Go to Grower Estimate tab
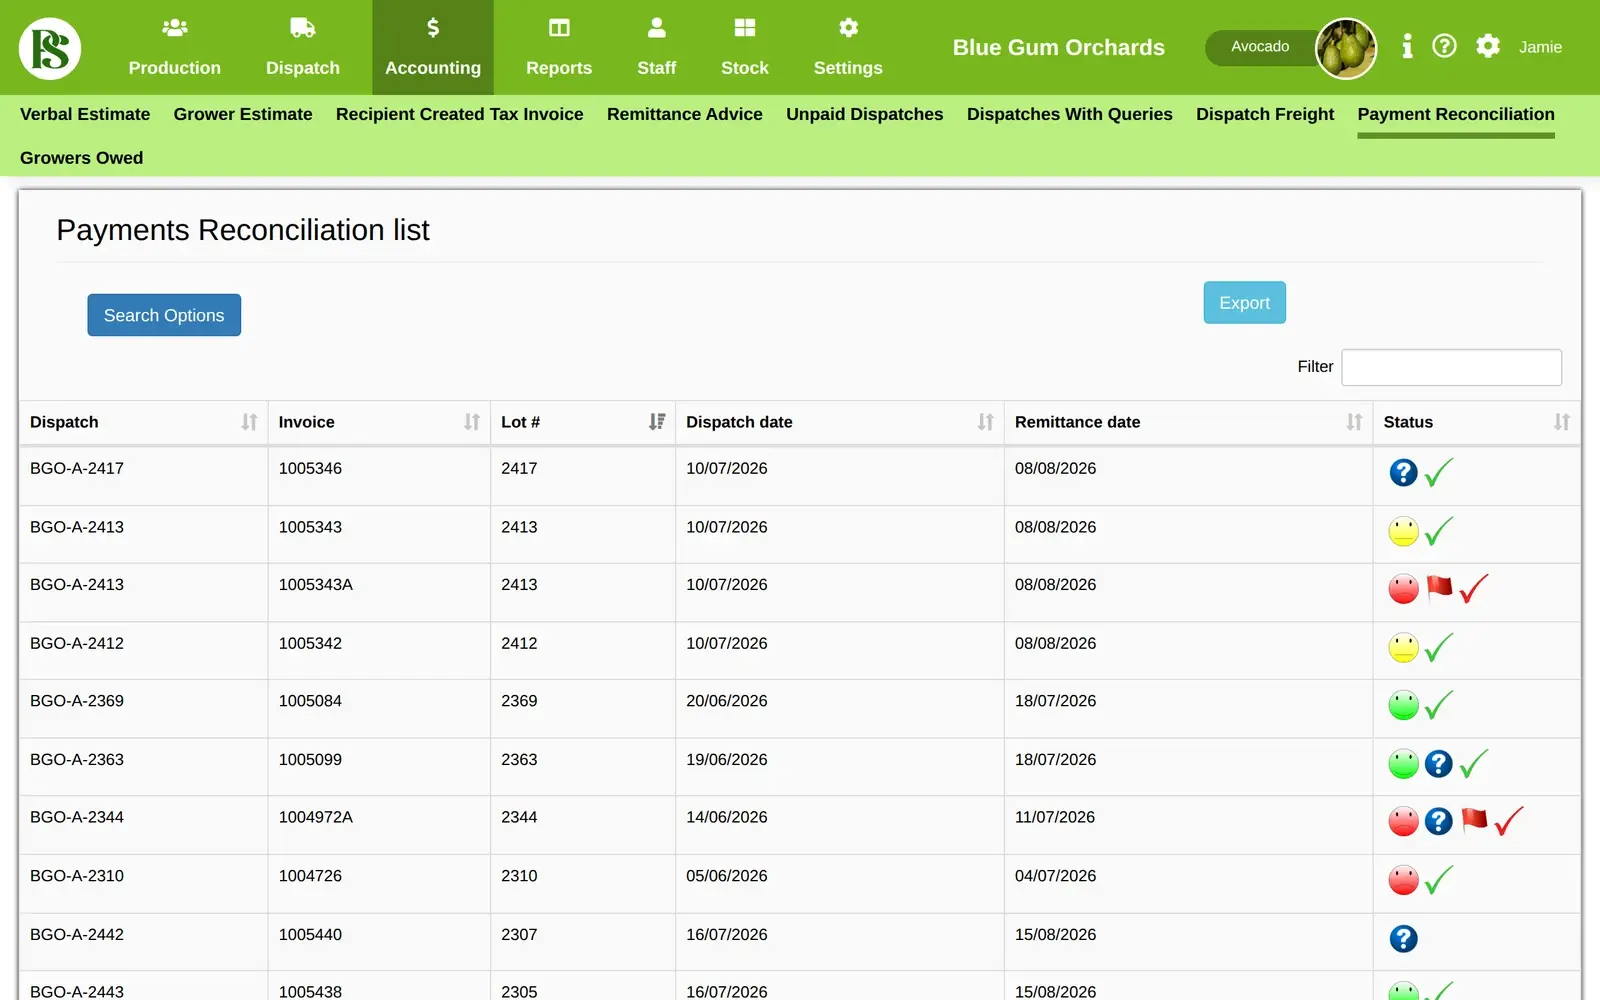 tap(243, 114)
